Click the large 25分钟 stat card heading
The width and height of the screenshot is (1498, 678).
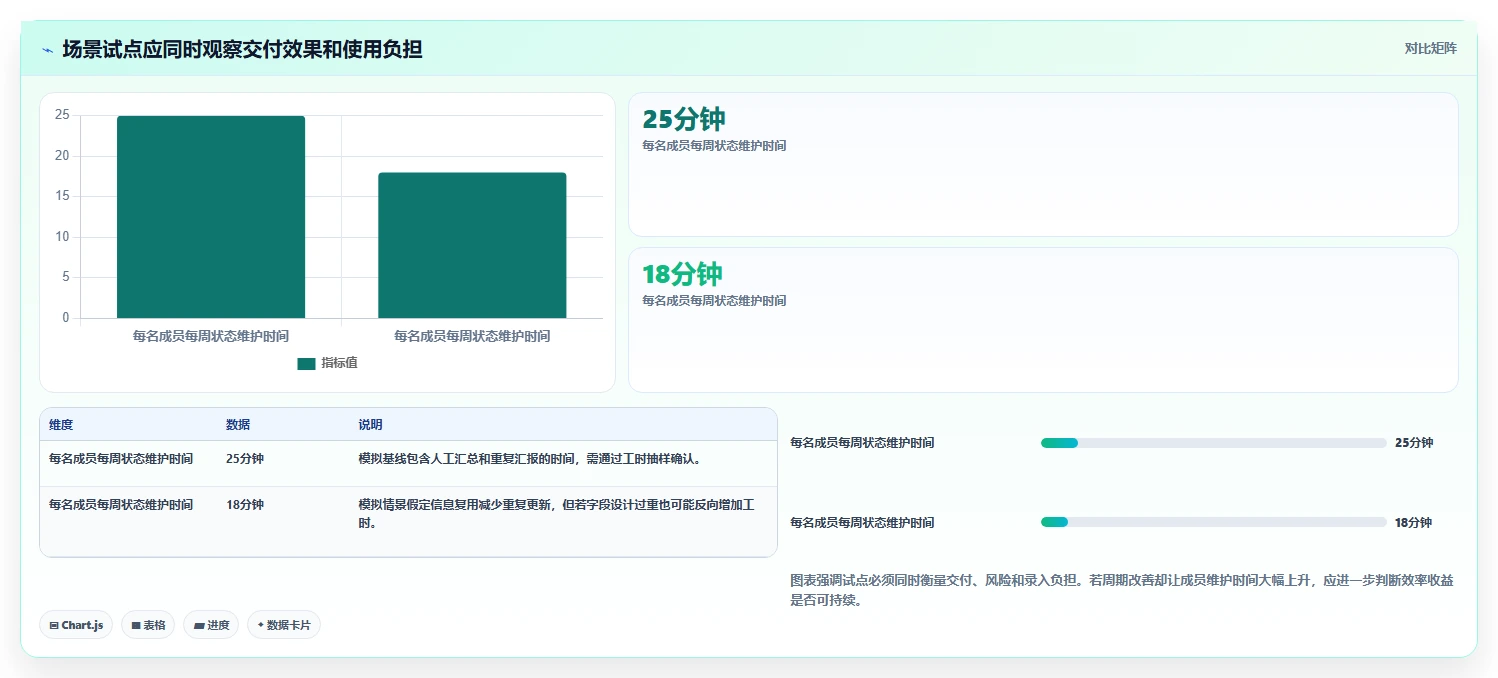(x=684, y=119)
